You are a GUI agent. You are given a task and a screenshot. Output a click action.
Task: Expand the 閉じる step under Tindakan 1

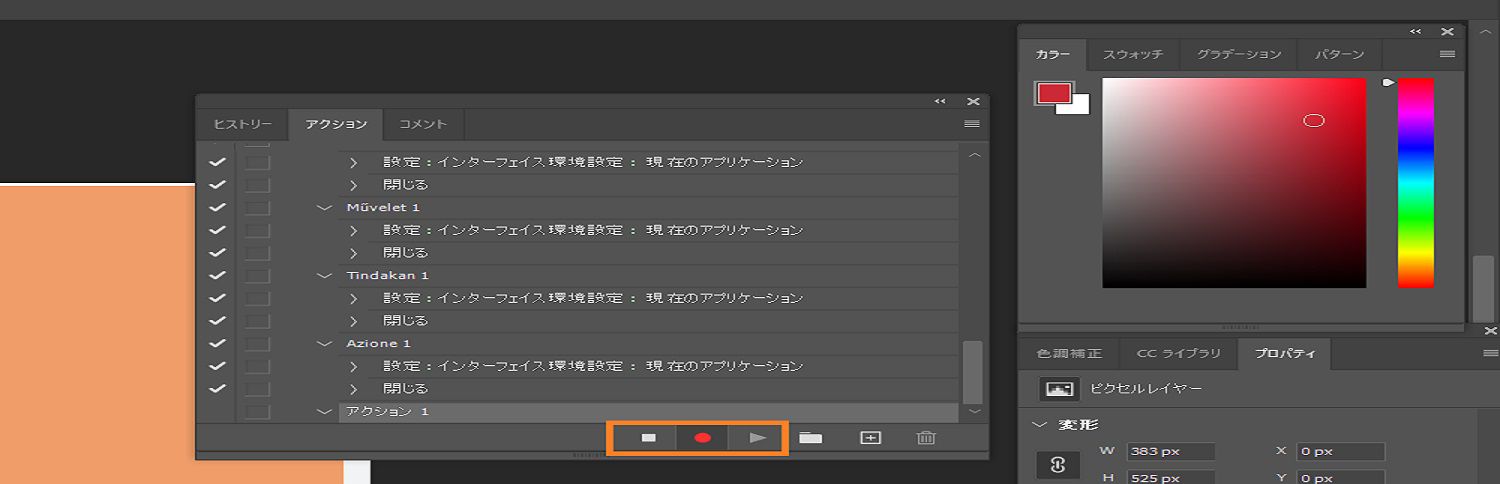[x=353, y=321]
